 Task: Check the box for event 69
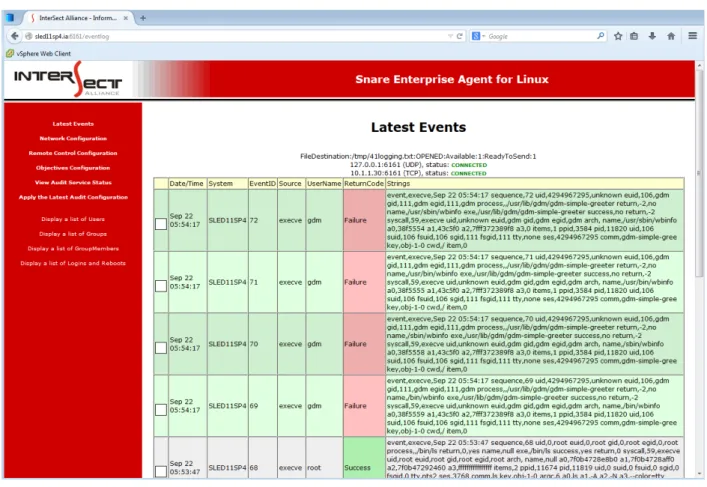pos(161,409)
